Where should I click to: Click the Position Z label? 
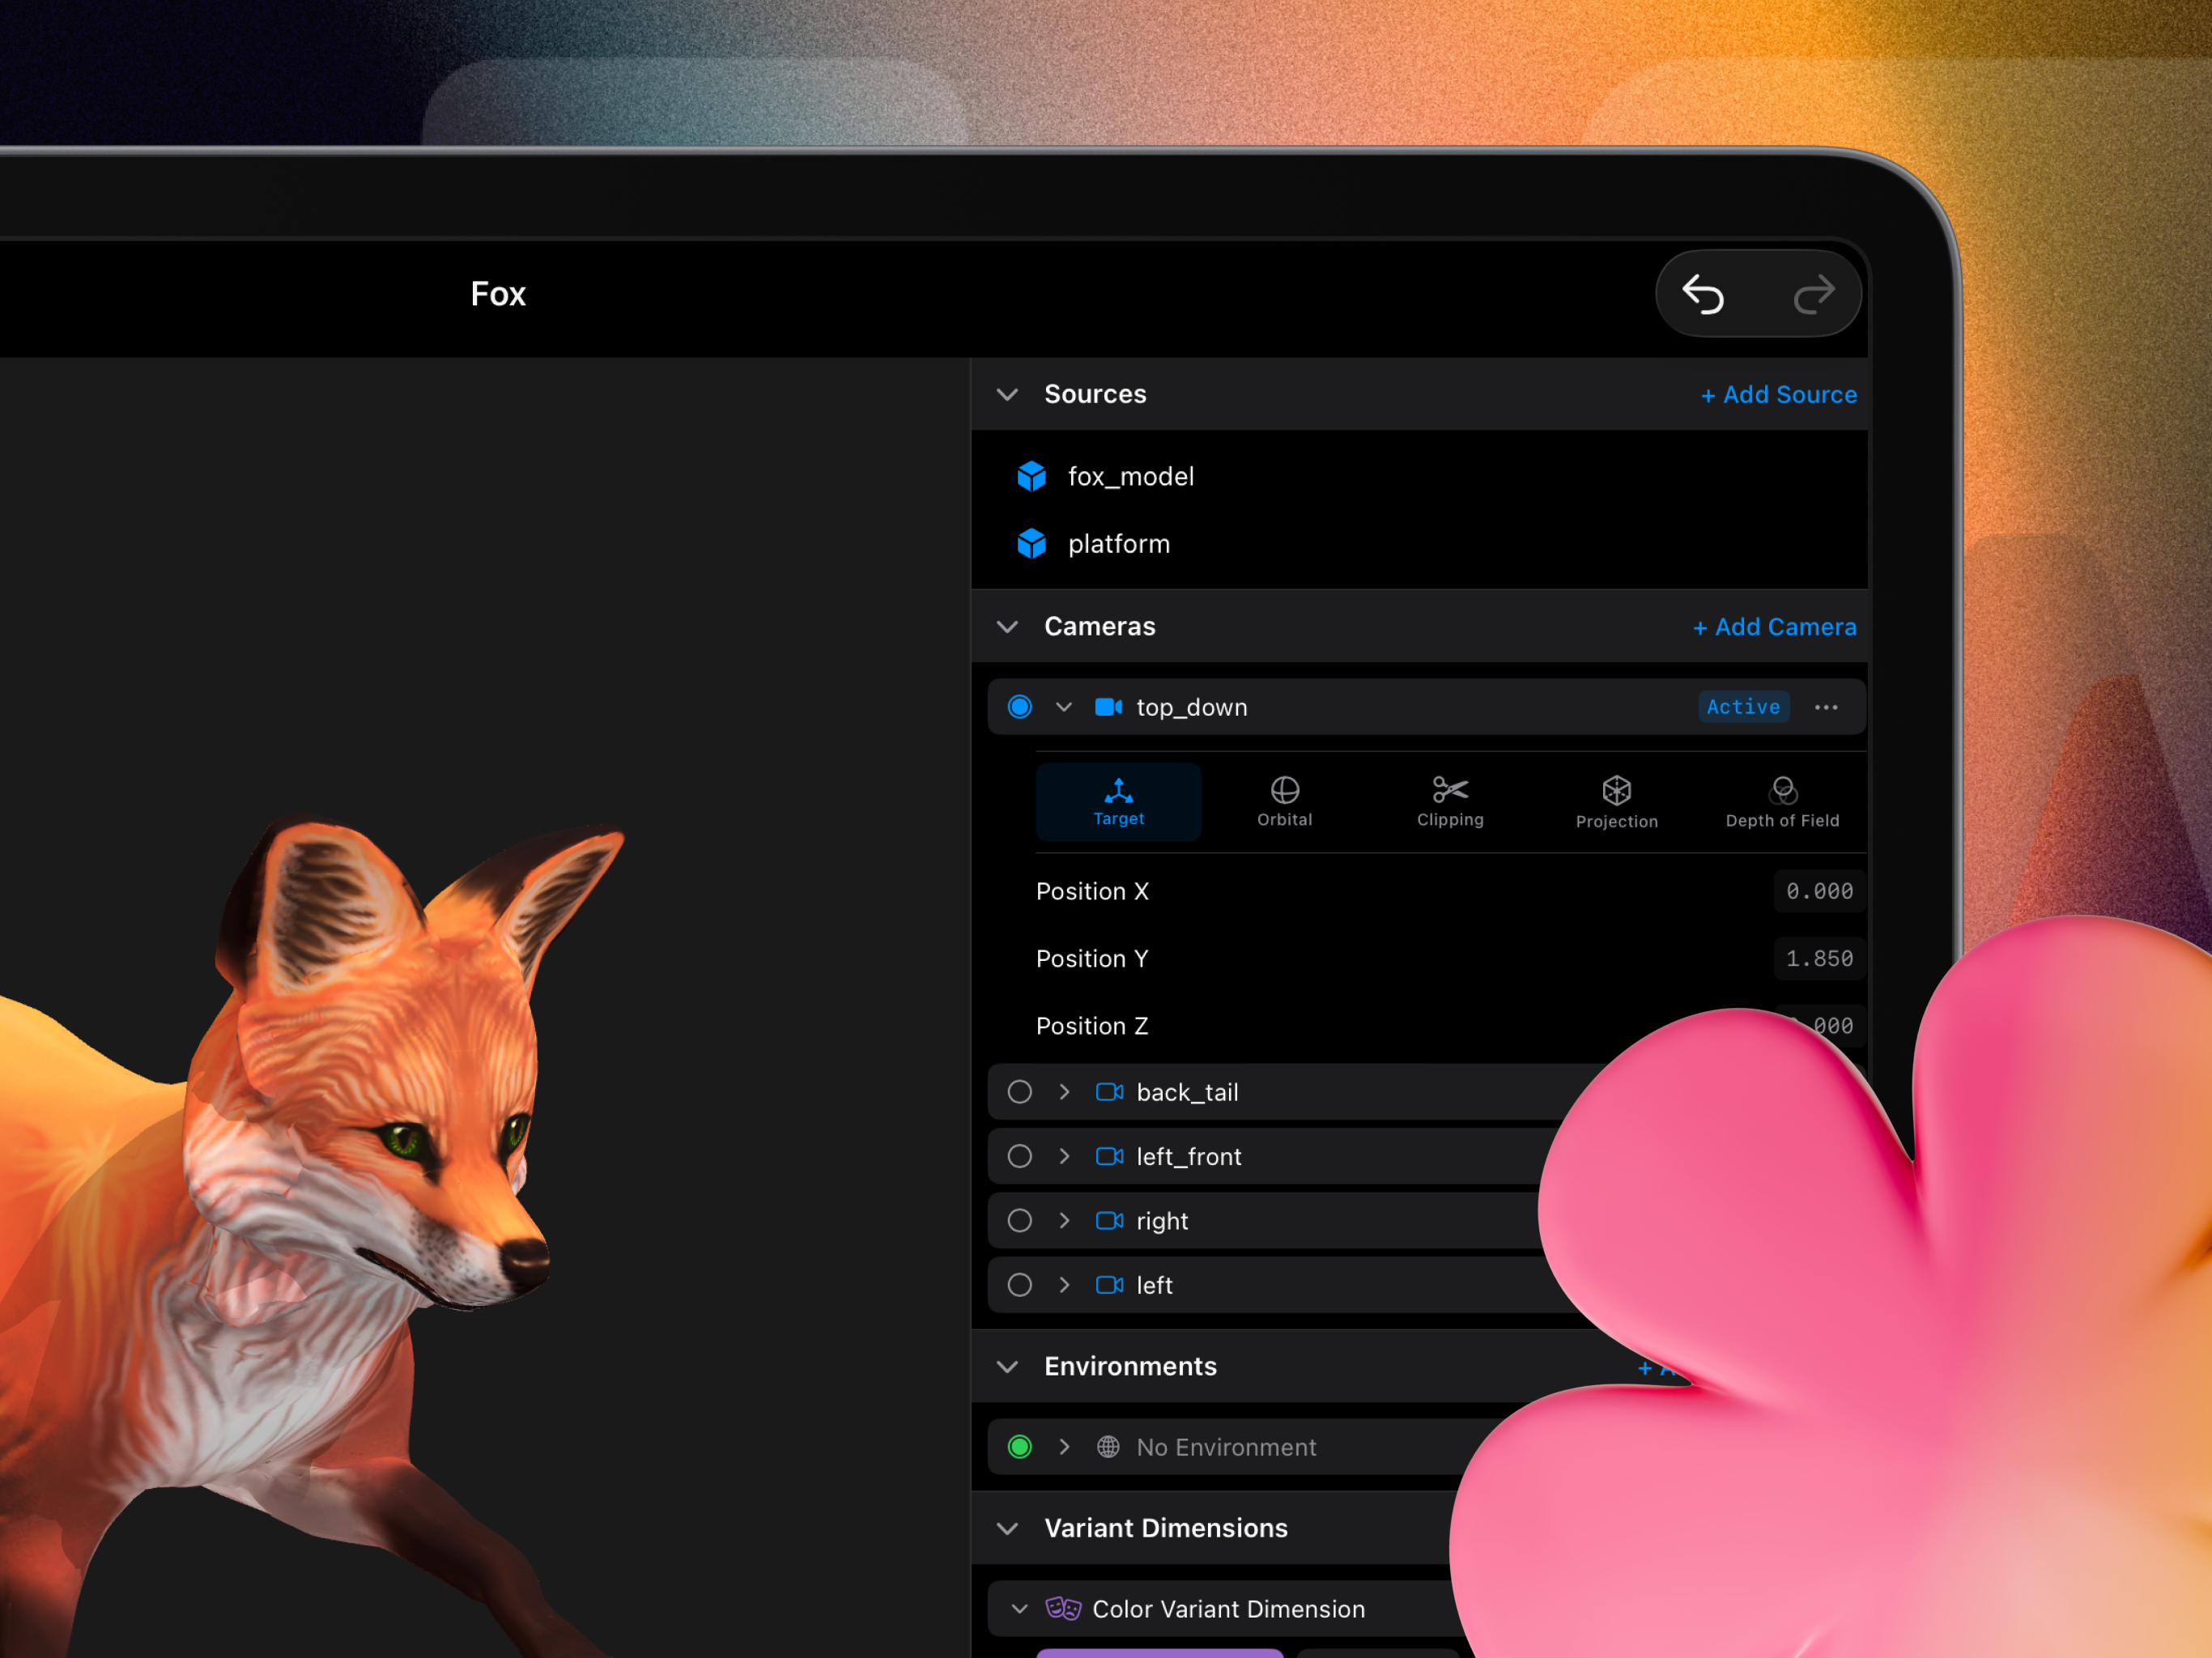(1092, 1026)
